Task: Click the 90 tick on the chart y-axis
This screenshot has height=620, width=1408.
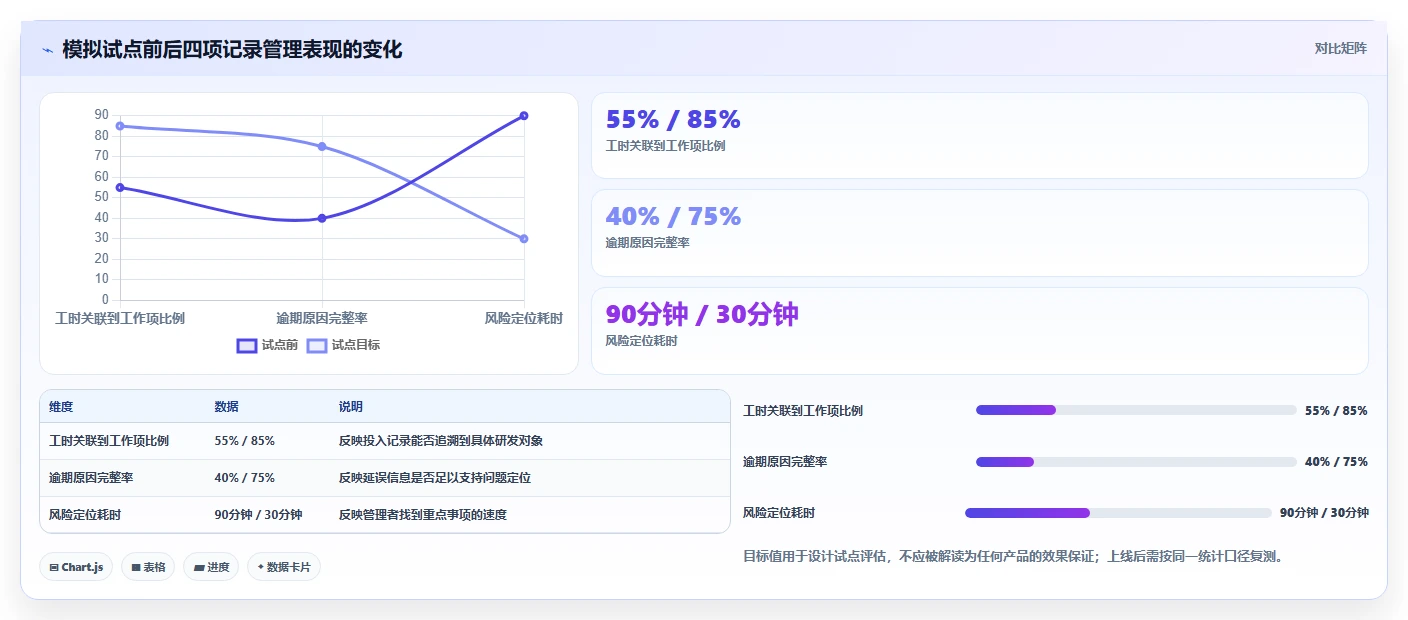Action: pyautogui.click(x=102, y=115)
